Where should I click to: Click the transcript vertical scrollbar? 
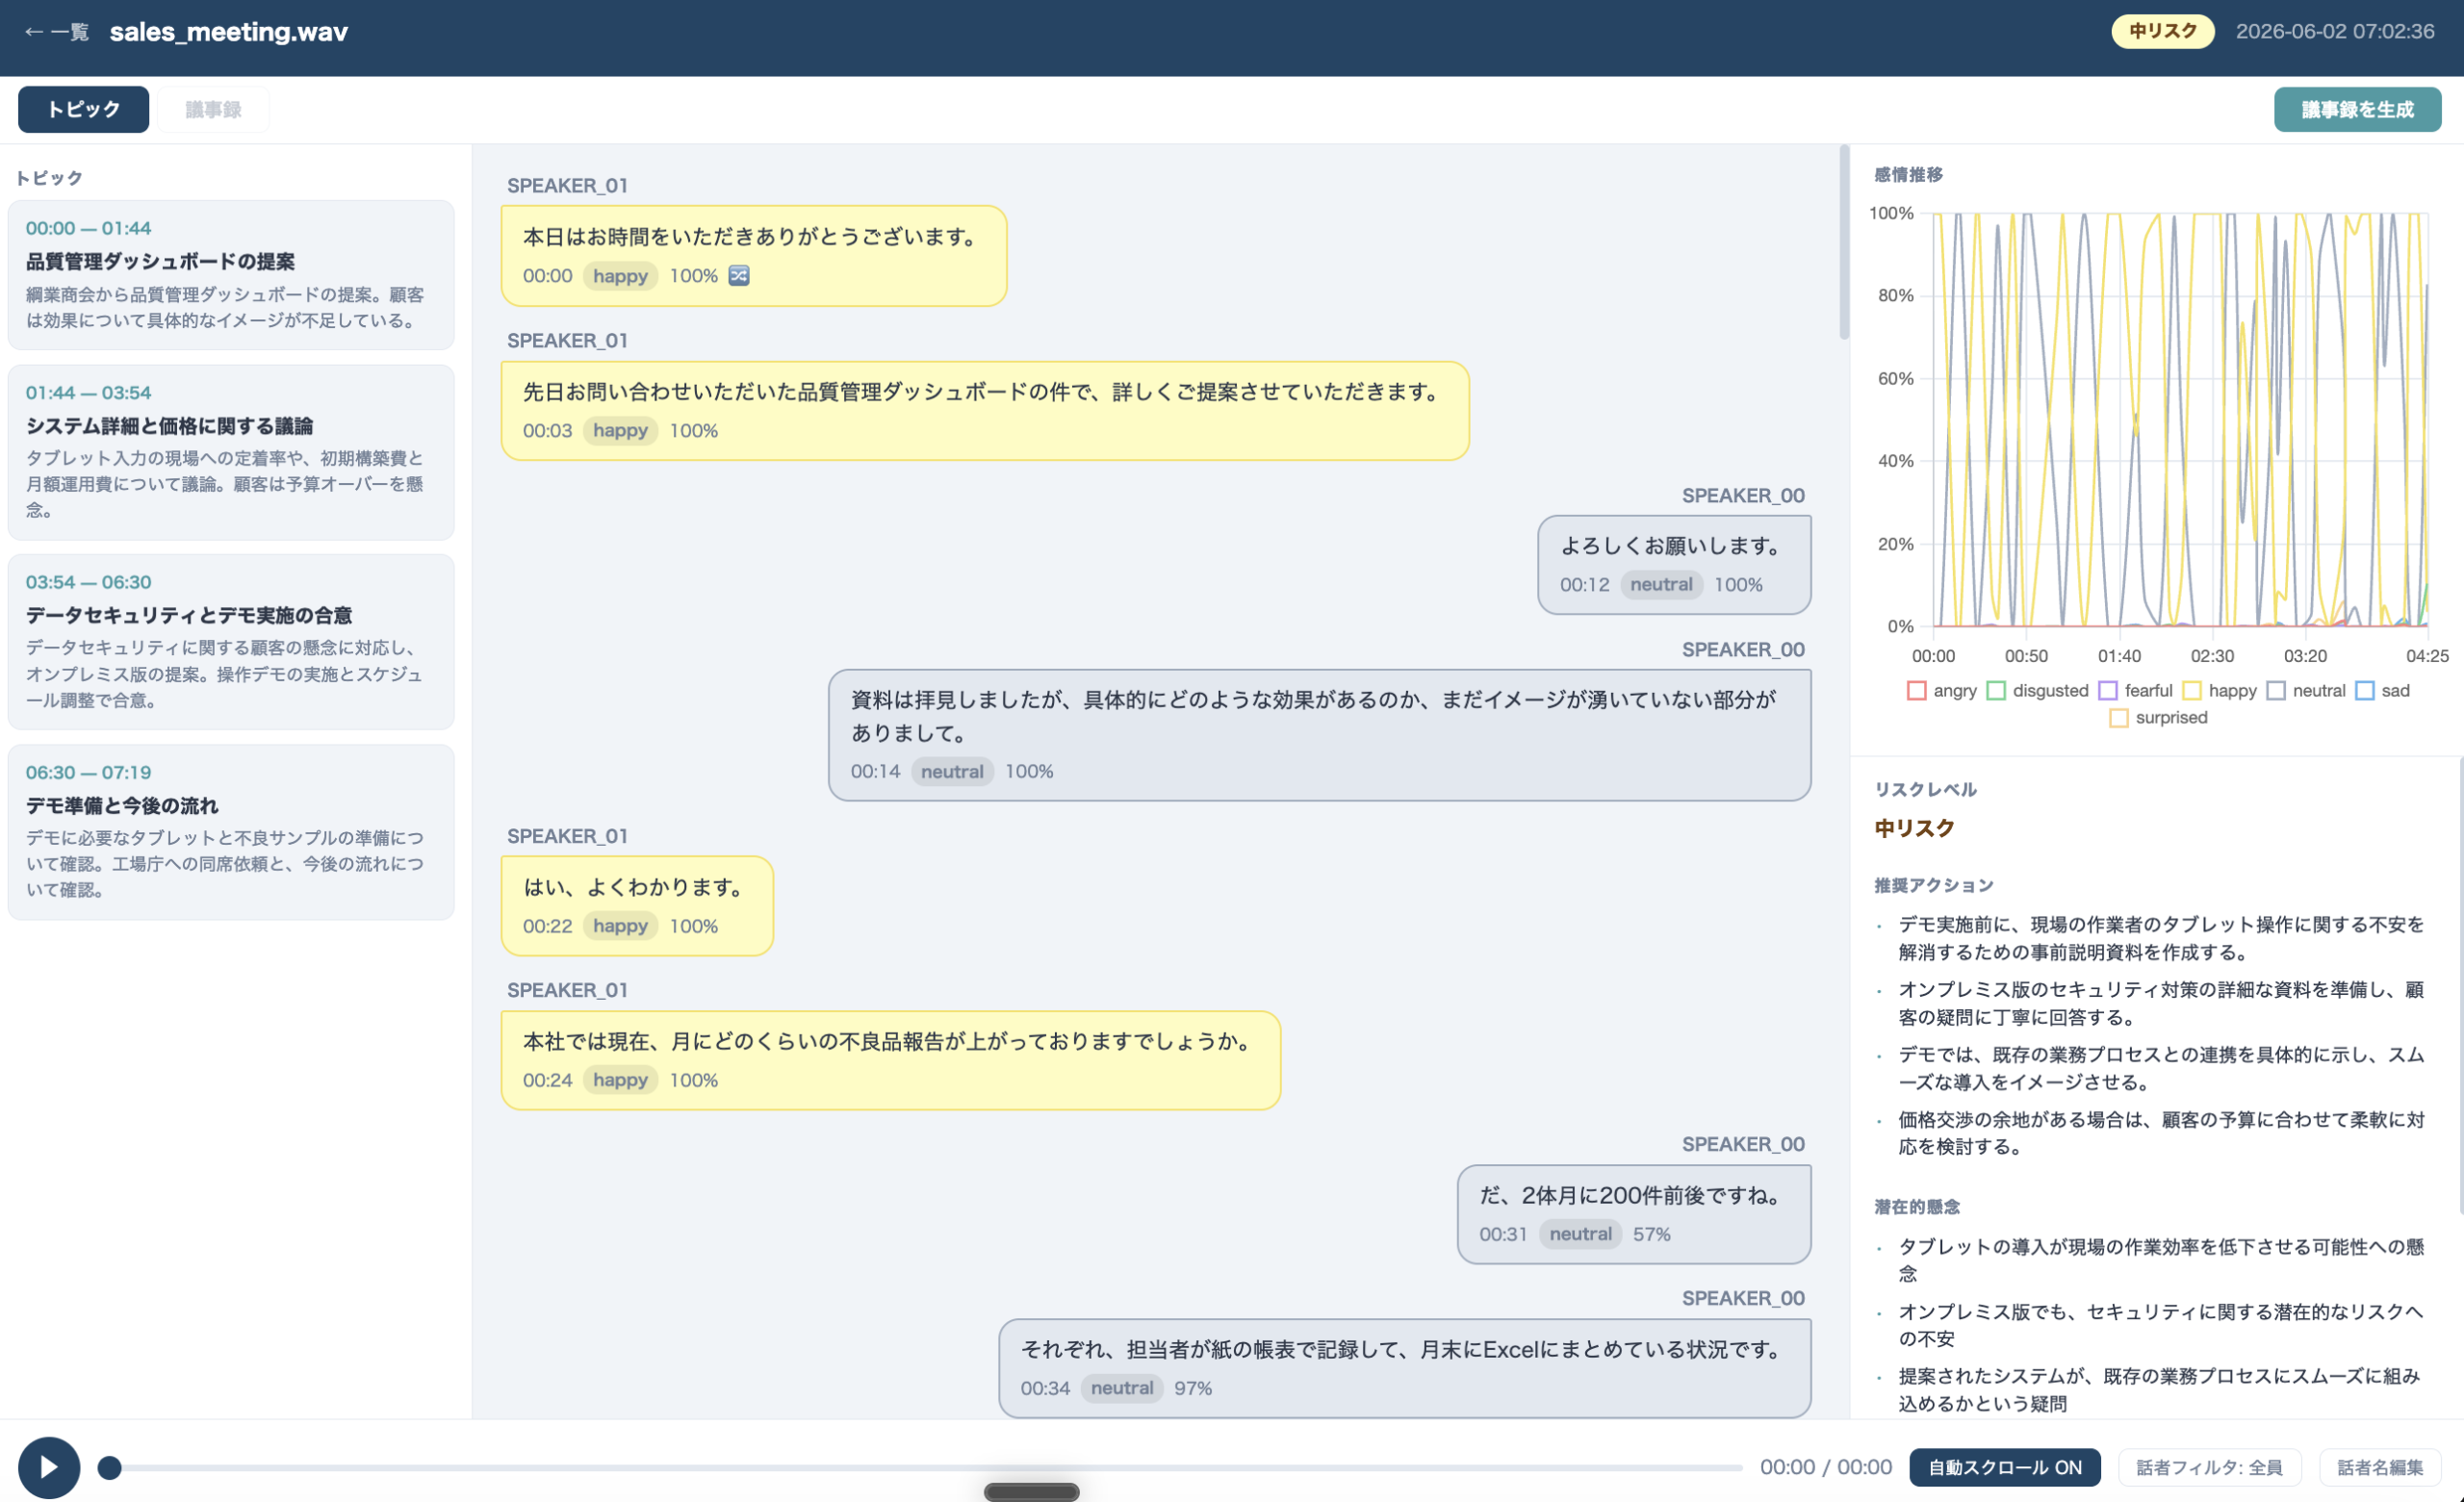(x=1843, y=243)
